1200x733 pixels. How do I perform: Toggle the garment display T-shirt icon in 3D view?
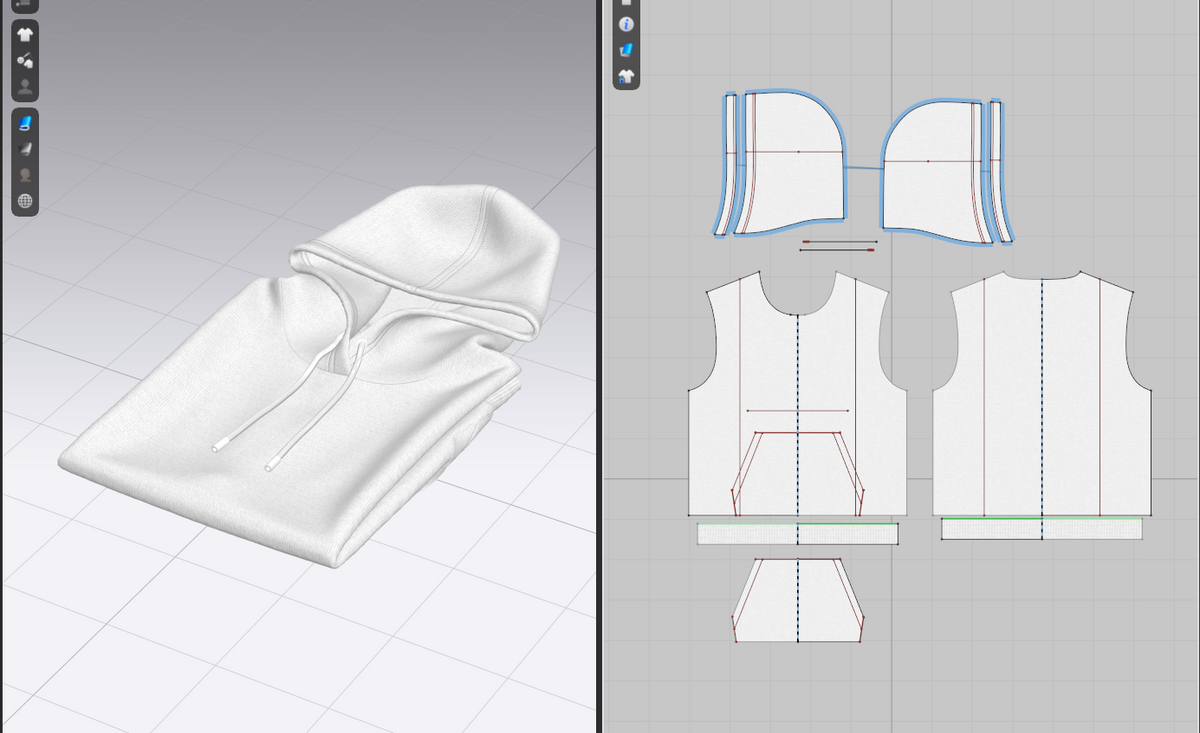click(25, 35)
